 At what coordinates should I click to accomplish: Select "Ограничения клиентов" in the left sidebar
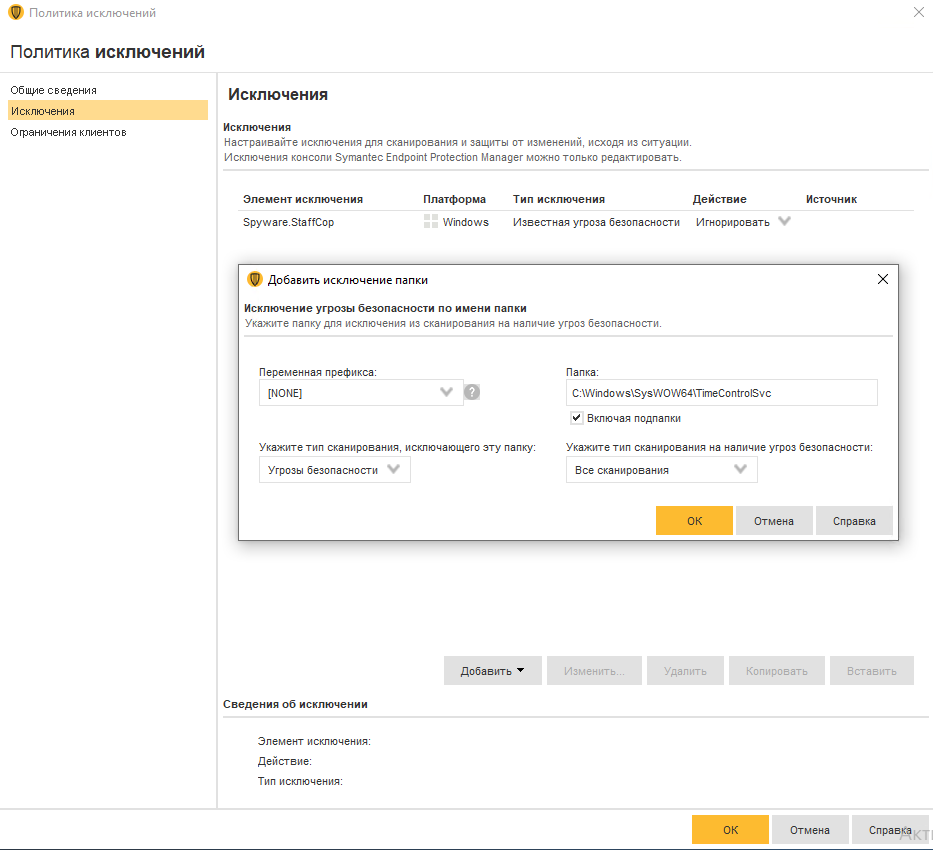click(x=70, y=131)
